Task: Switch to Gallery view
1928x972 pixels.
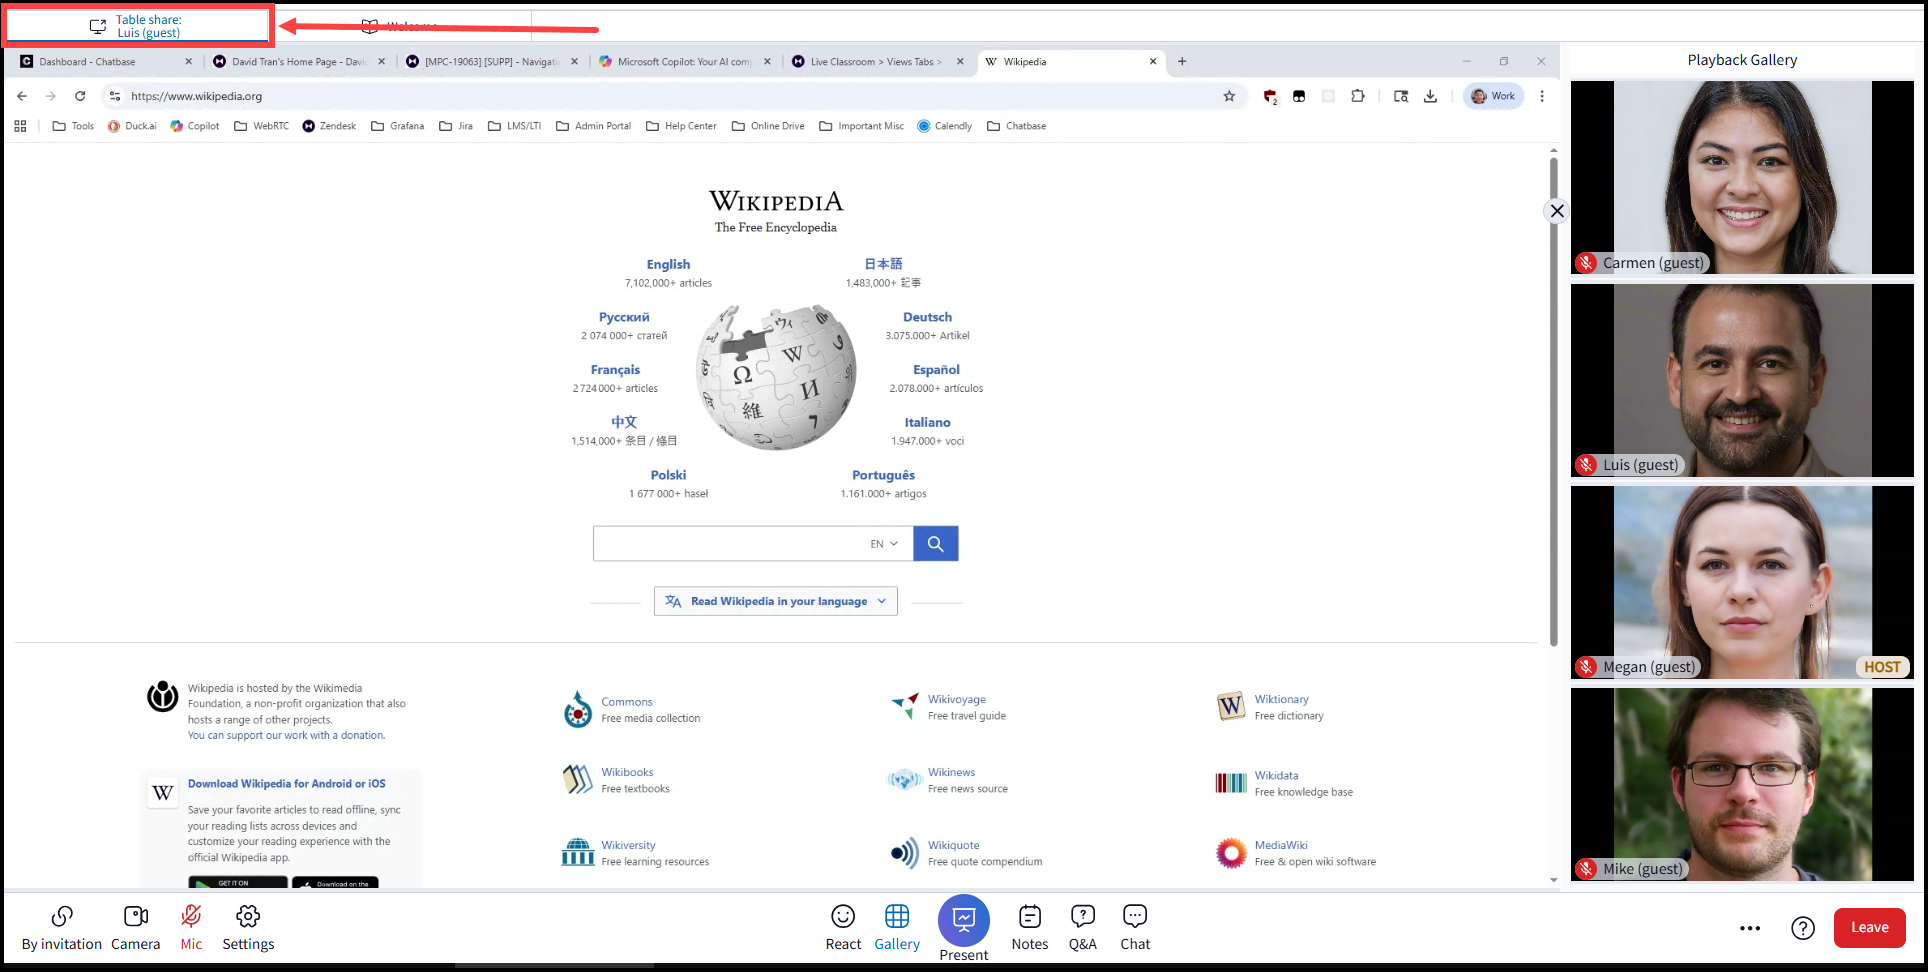Action: click(896, 927)
